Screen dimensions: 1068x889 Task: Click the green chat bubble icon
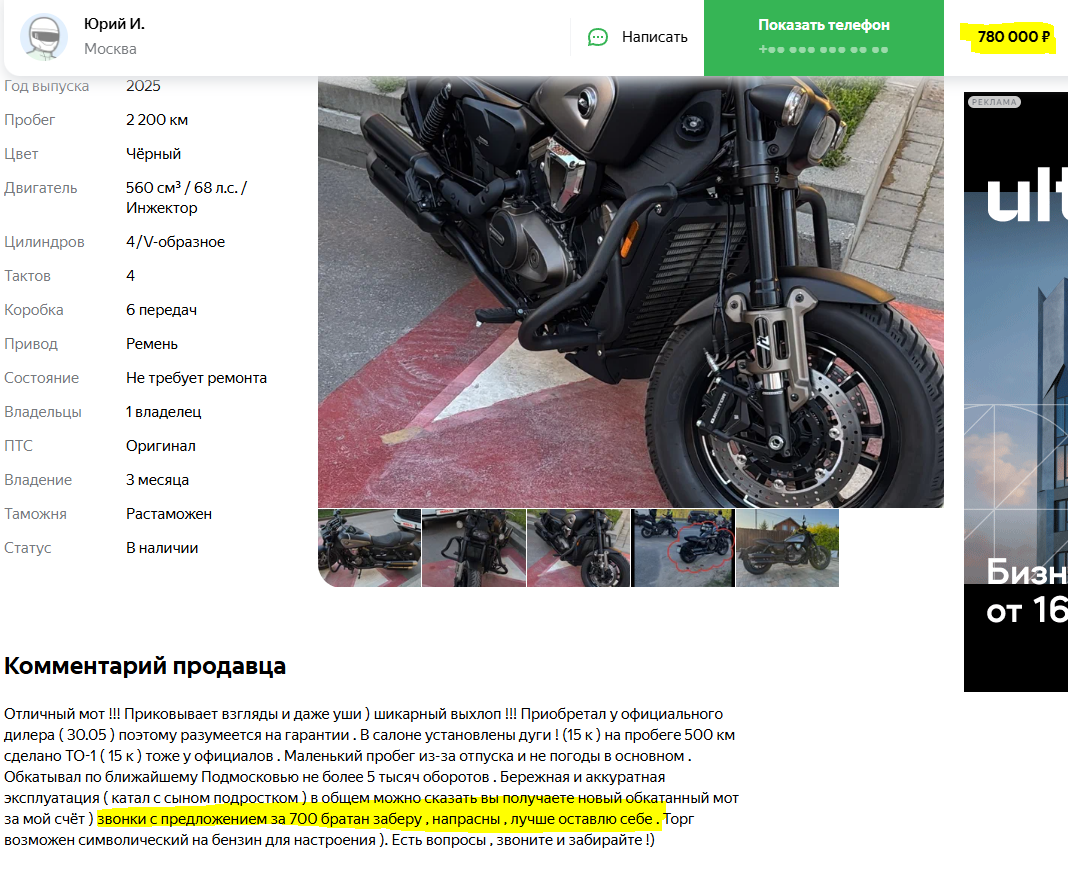[597, 37]
